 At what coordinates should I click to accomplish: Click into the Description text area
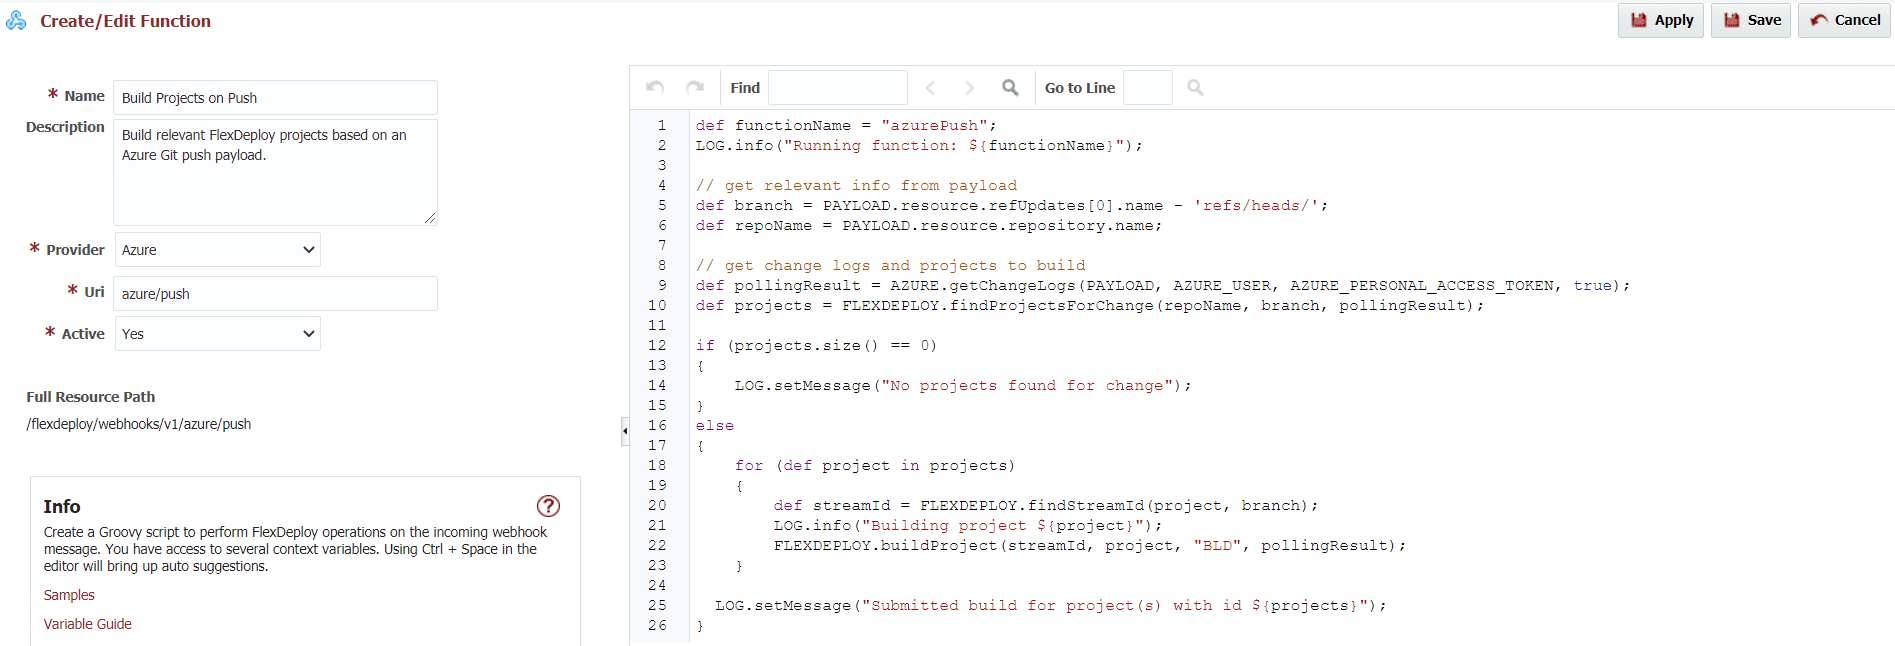275,172
